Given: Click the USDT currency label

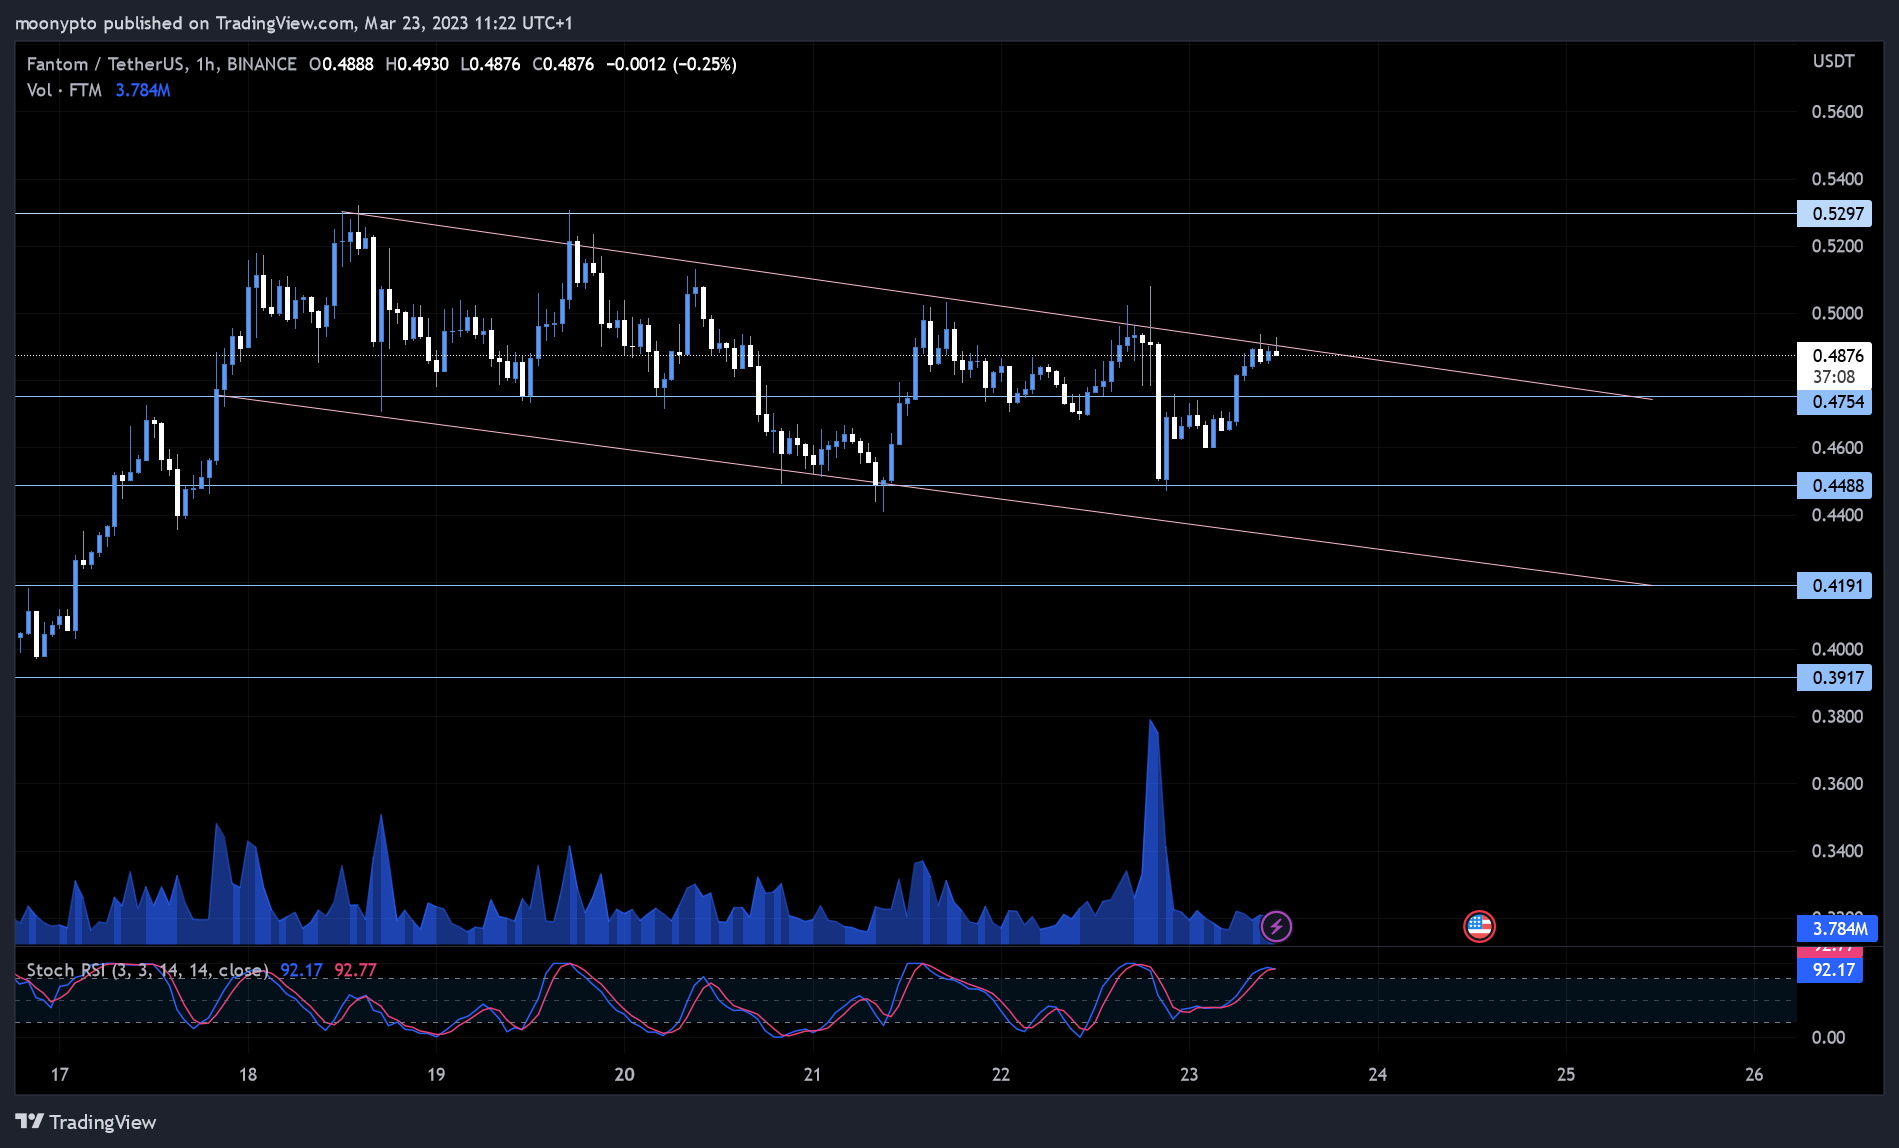Looking at the screenshot, I should tap(1834, 61).
